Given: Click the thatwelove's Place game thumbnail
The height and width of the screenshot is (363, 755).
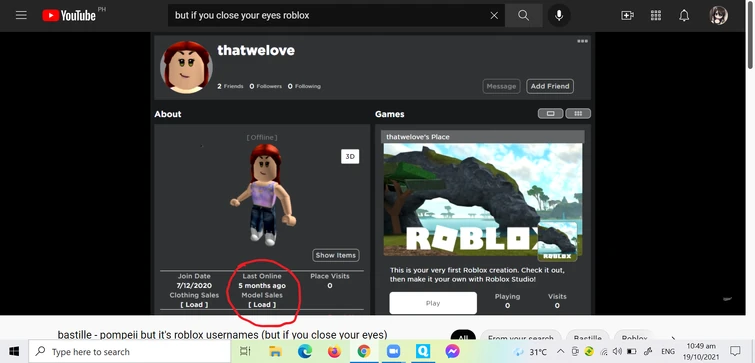Looking at the screenshot, I should coord(483,200).
